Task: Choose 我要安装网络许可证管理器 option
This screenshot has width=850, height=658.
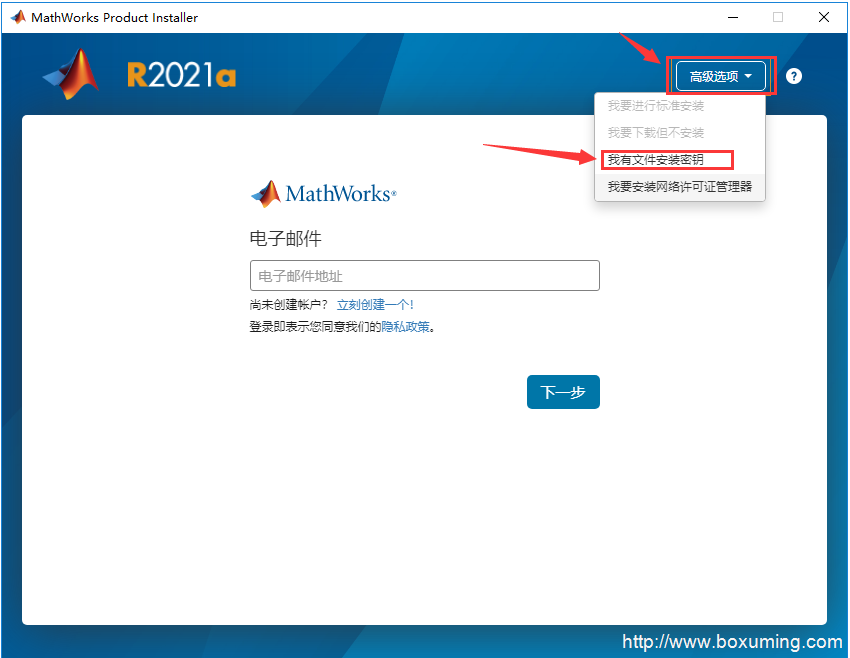Action: (x=680, y=187)
